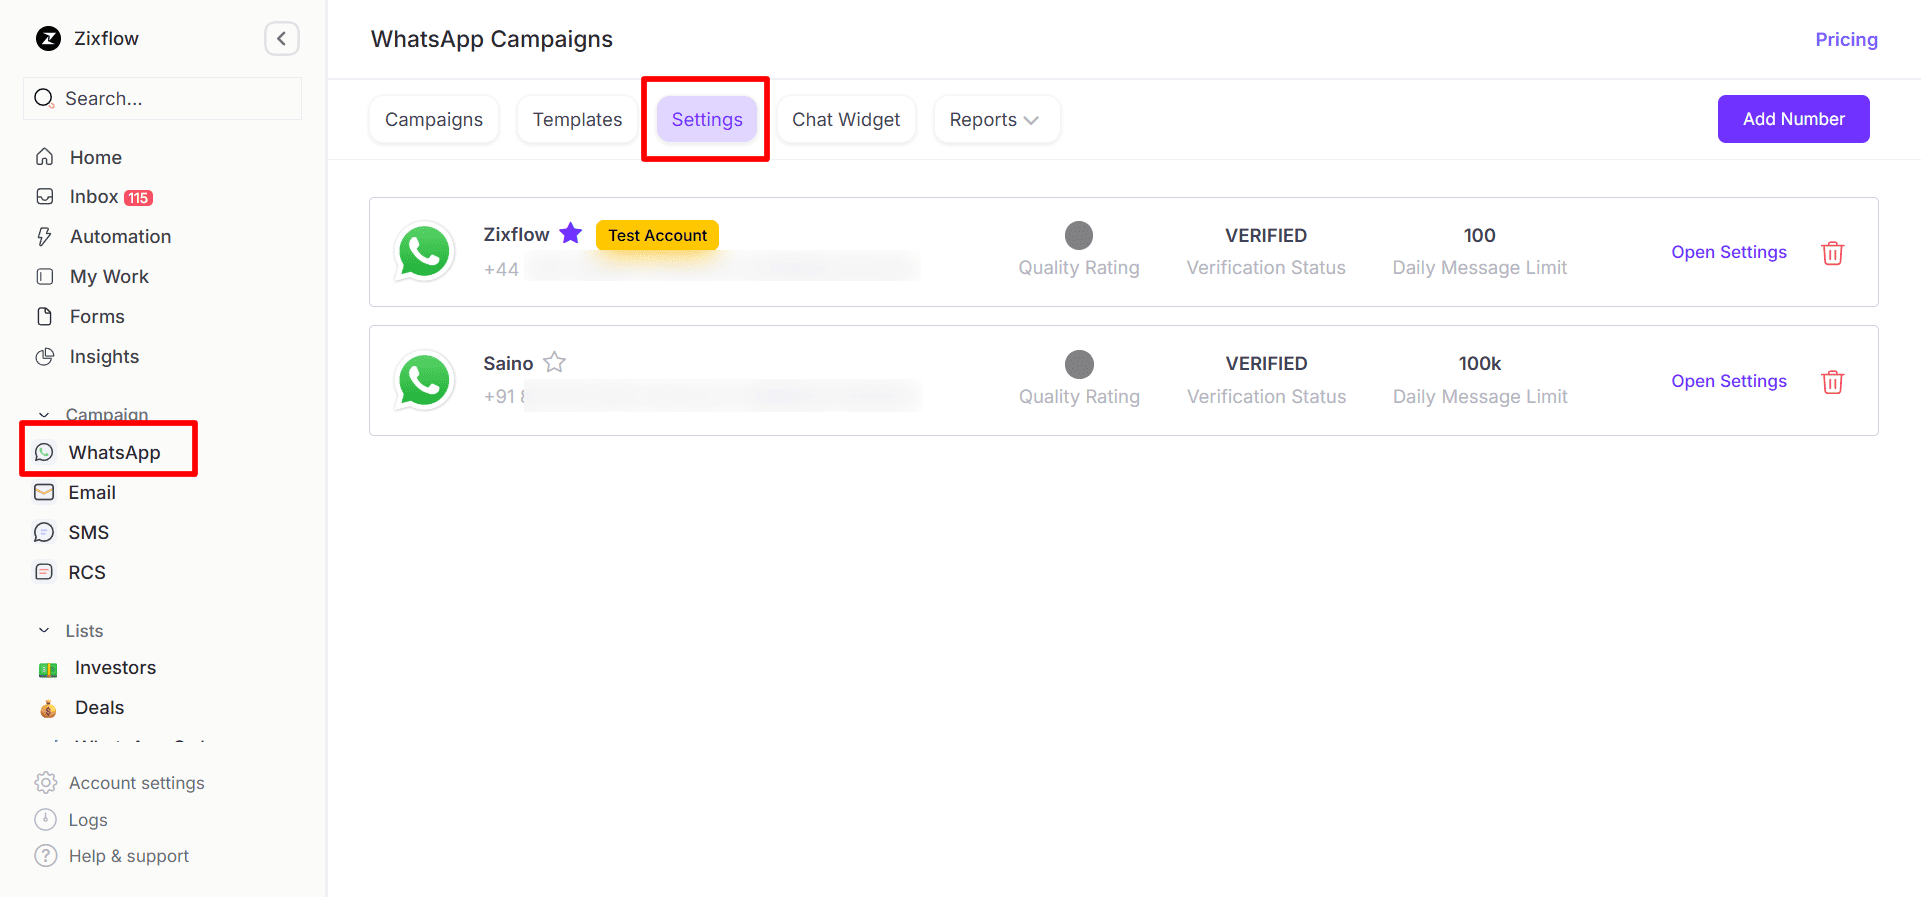1921x897 pixels.
Task: Click Saino's VERIFIED status text
Action: coord(1266,364)
